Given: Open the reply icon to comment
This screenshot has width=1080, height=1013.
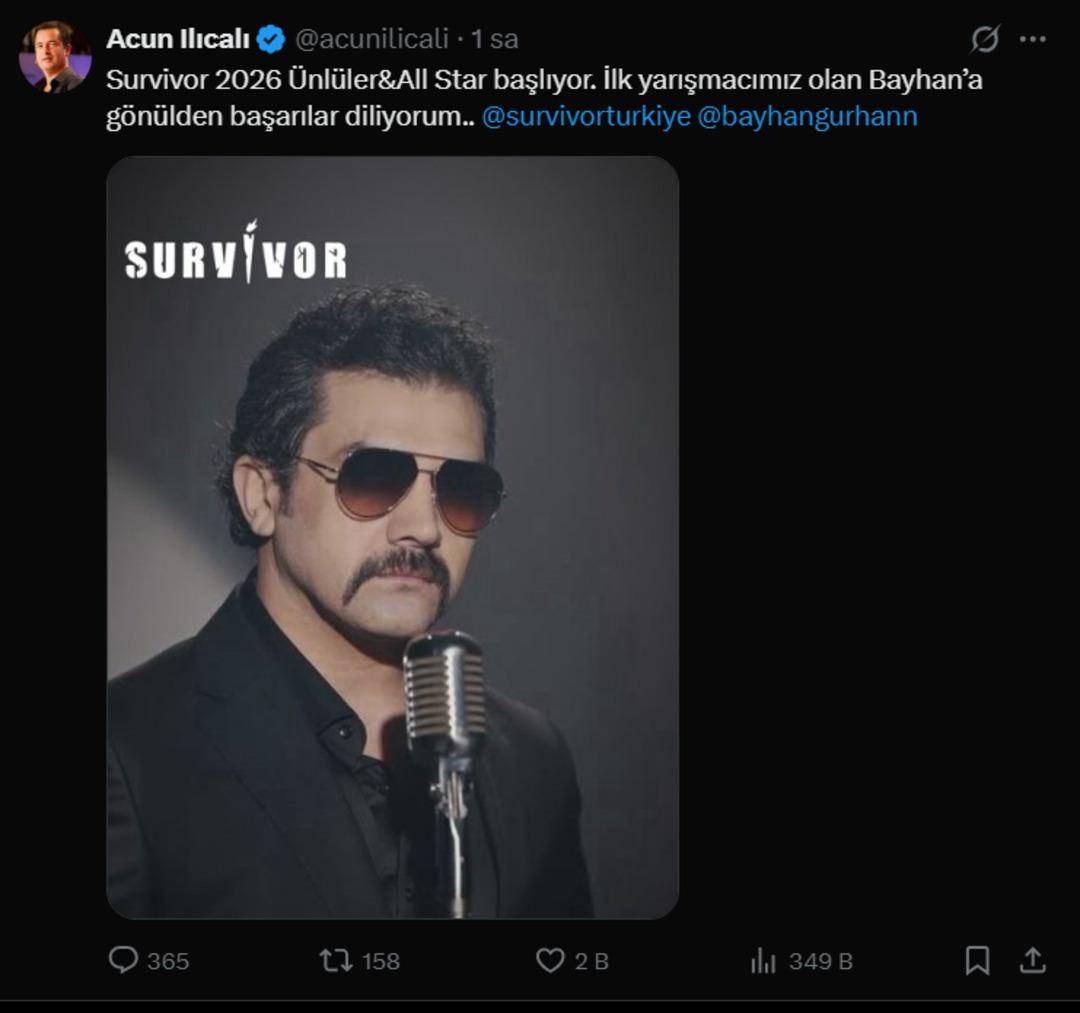Looking at the screenshot, I should 123,961.
